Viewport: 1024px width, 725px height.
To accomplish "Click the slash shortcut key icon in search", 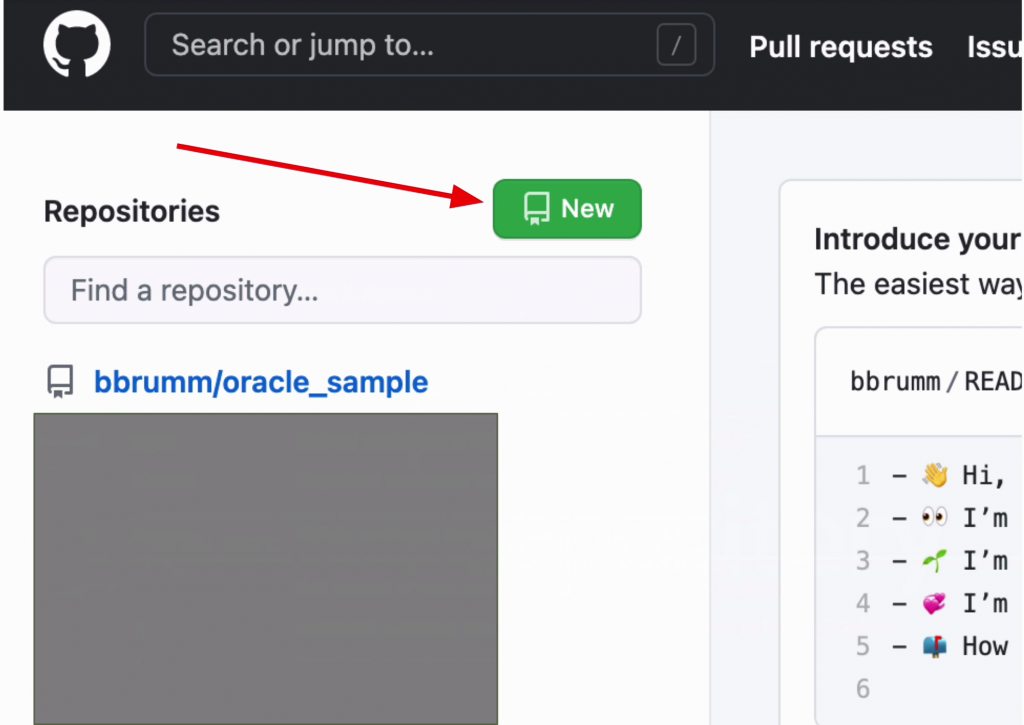I will click(676, 45).
